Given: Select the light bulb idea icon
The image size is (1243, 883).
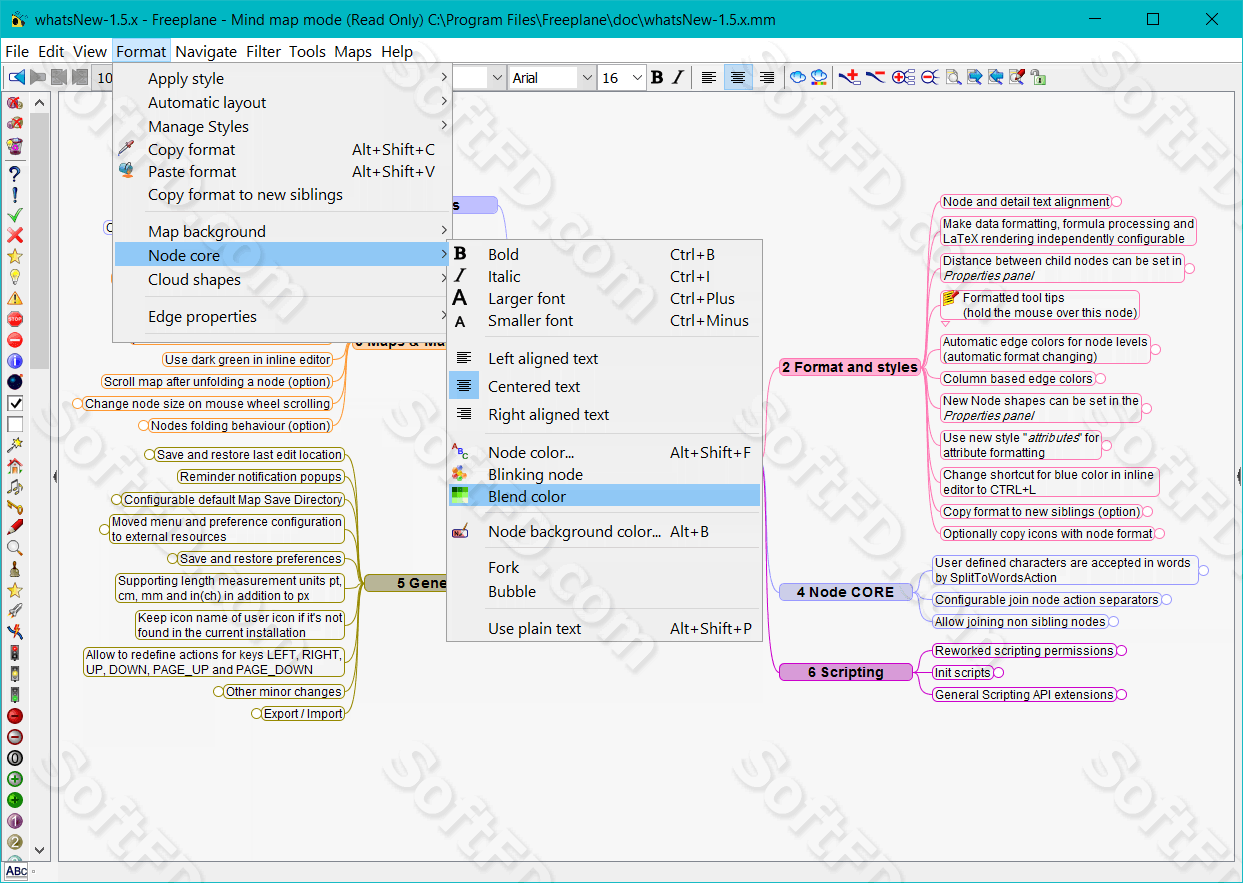Looking at the screenshot, I should [x=15, y=277].
